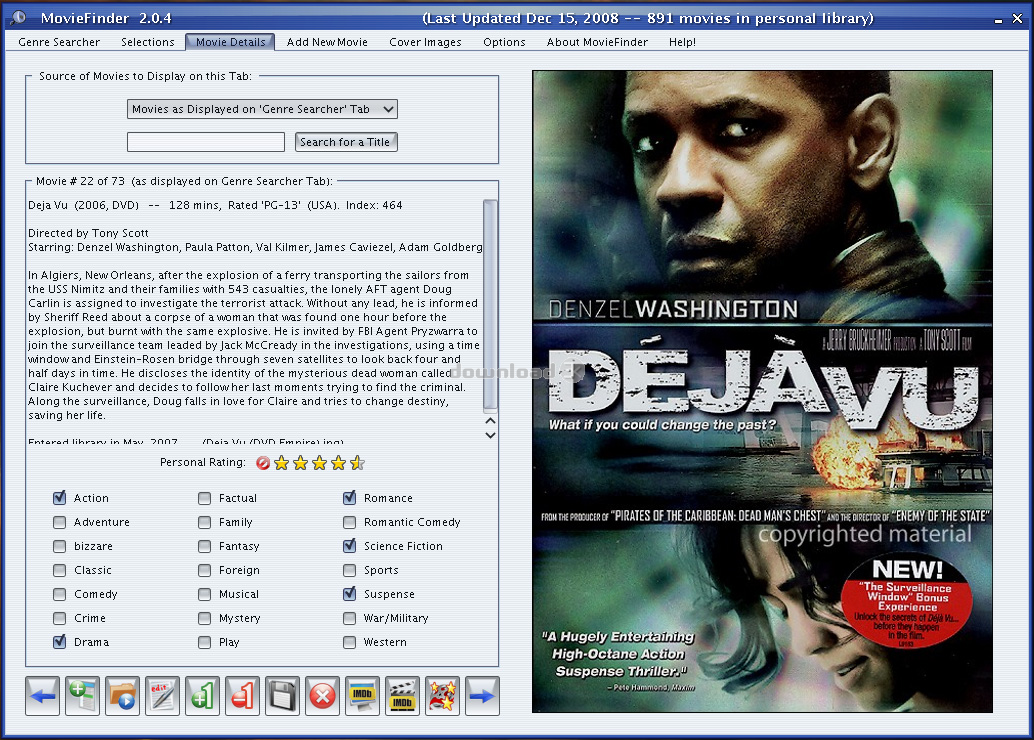Set personal rating to third star
Screen dimensions: 1034x740
pyautogui.click(x=320, y=463)
